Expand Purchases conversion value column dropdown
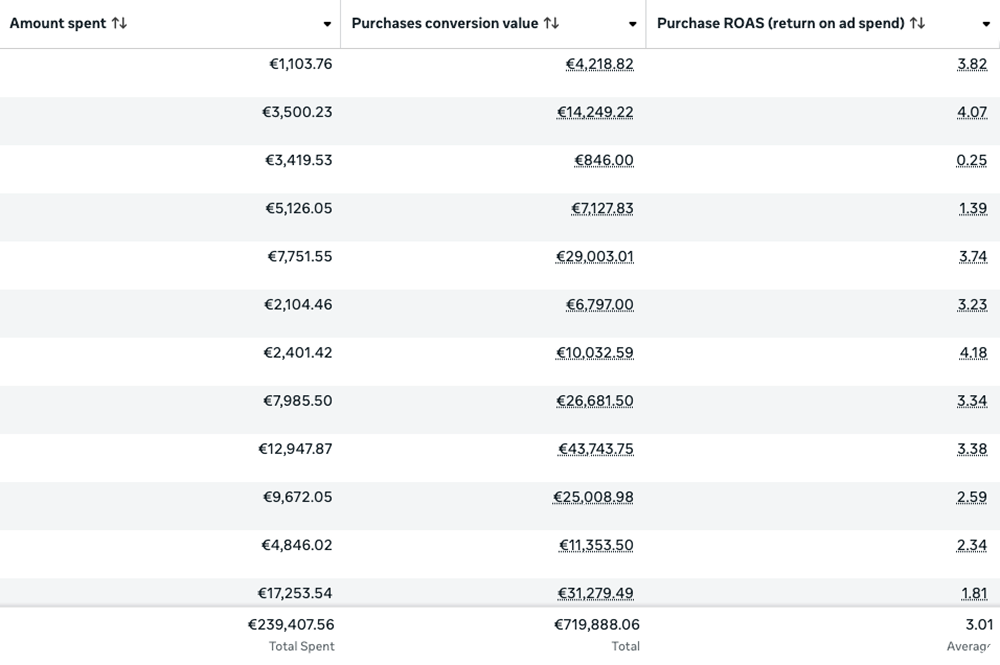1000x665 pixels. pyautogui.click(x=632, y=24)
